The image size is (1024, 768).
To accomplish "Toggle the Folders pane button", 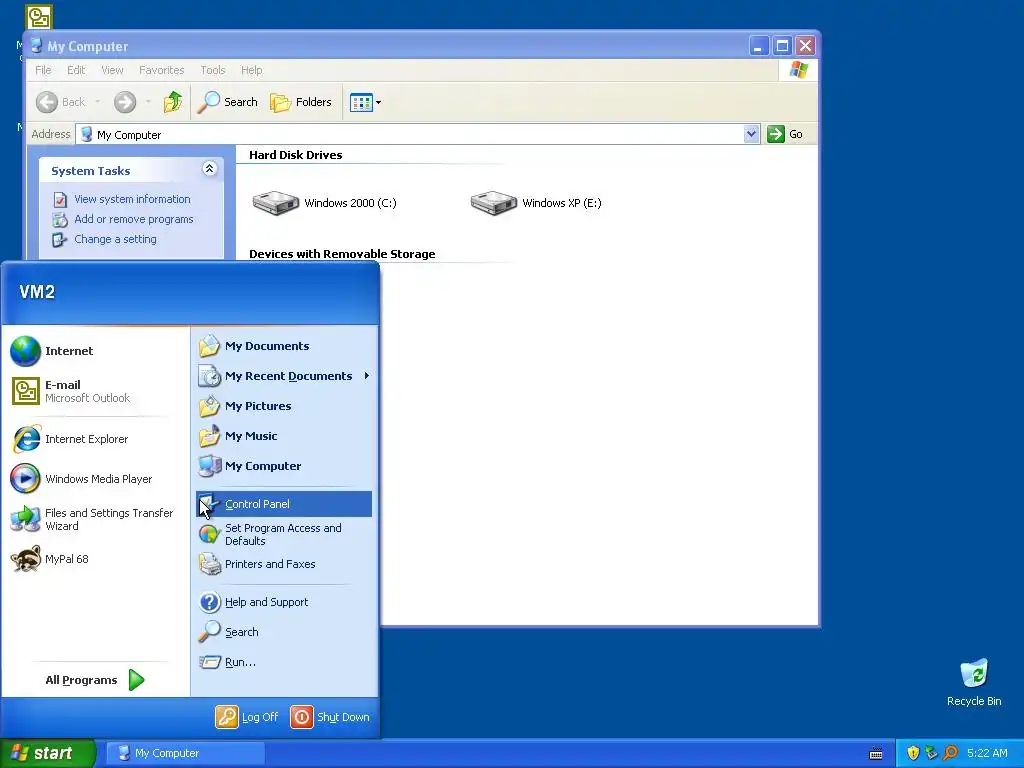I will tap(301, 102).
